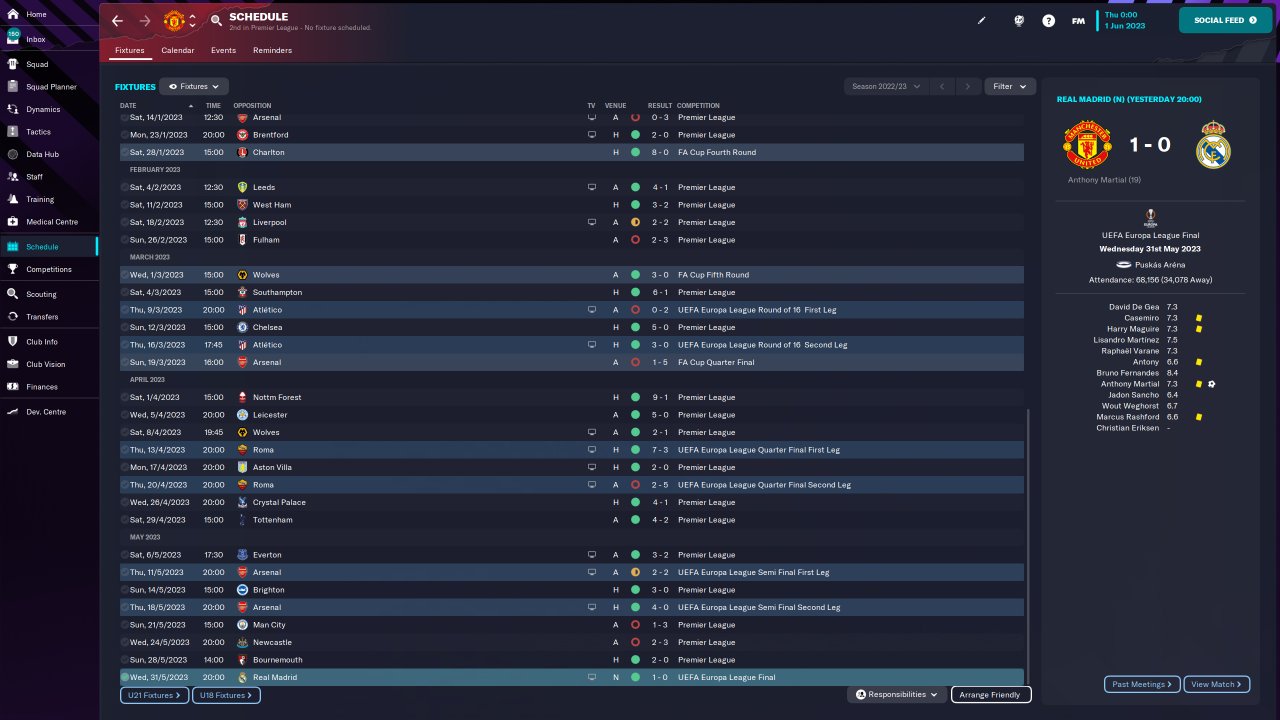Click the Real Madrid crest in the match panel
This screenshot has height=720, width=1280.
tap(1213, 145)
